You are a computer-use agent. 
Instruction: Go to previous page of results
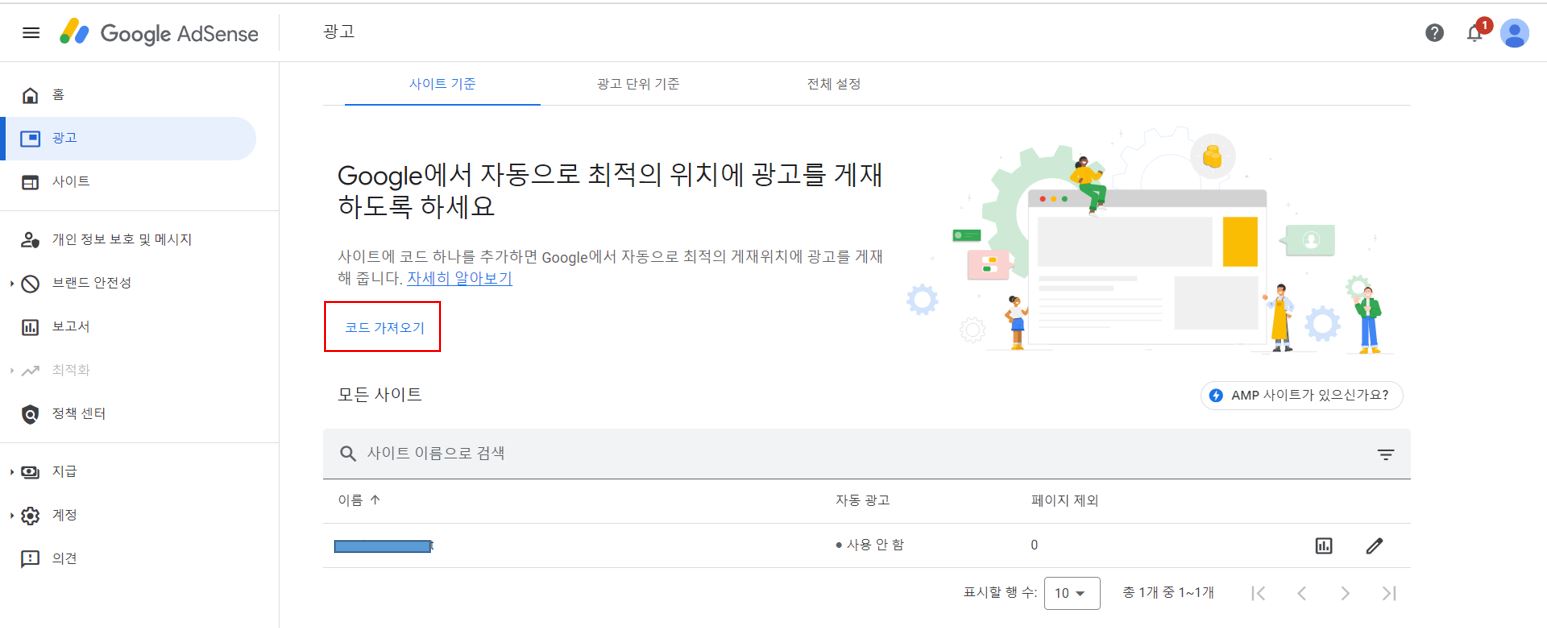tap(1302, 593)
